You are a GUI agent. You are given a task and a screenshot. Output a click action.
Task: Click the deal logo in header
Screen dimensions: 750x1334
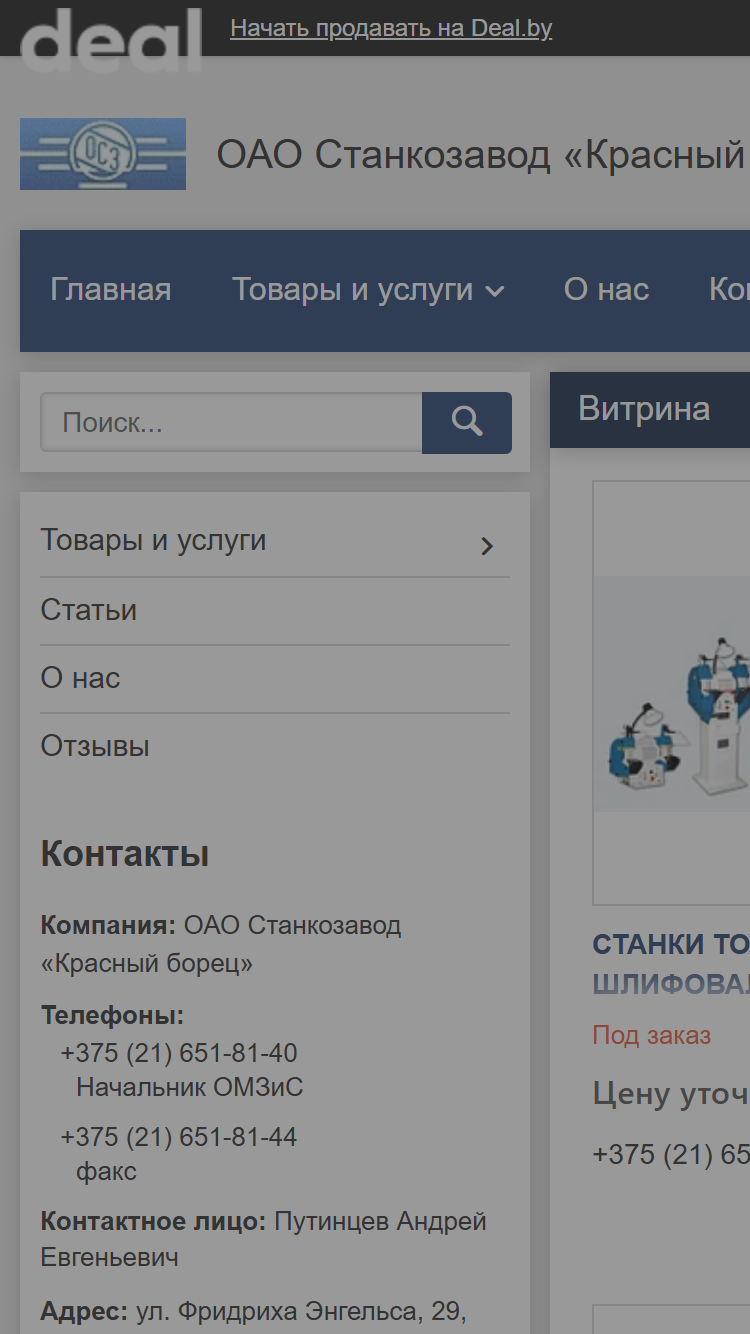(111, 40)
